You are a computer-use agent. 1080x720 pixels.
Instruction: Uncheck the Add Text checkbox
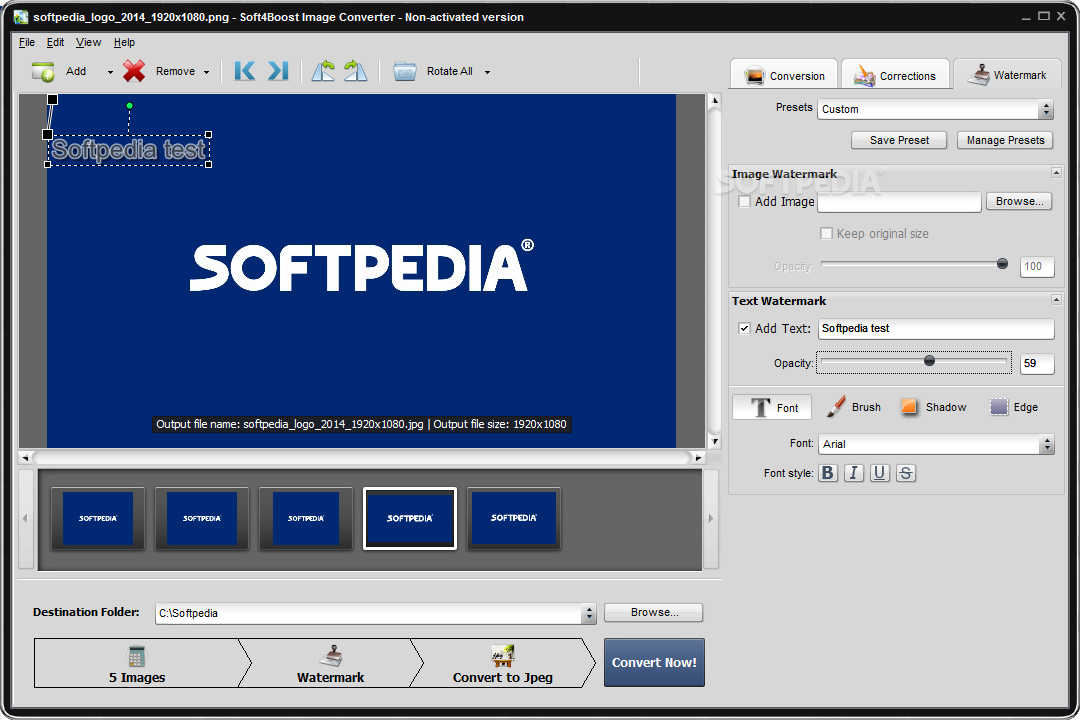[x=745, y=329]
